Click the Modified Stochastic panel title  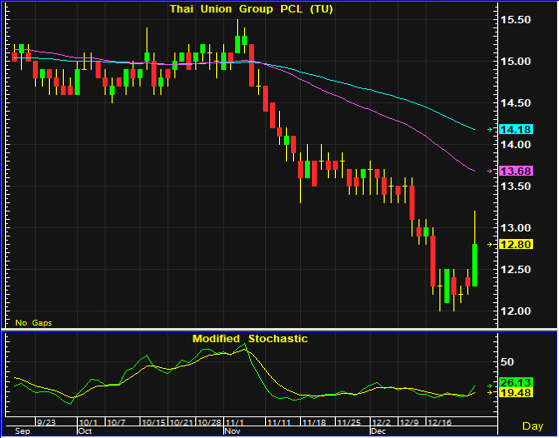pos(250,338)
